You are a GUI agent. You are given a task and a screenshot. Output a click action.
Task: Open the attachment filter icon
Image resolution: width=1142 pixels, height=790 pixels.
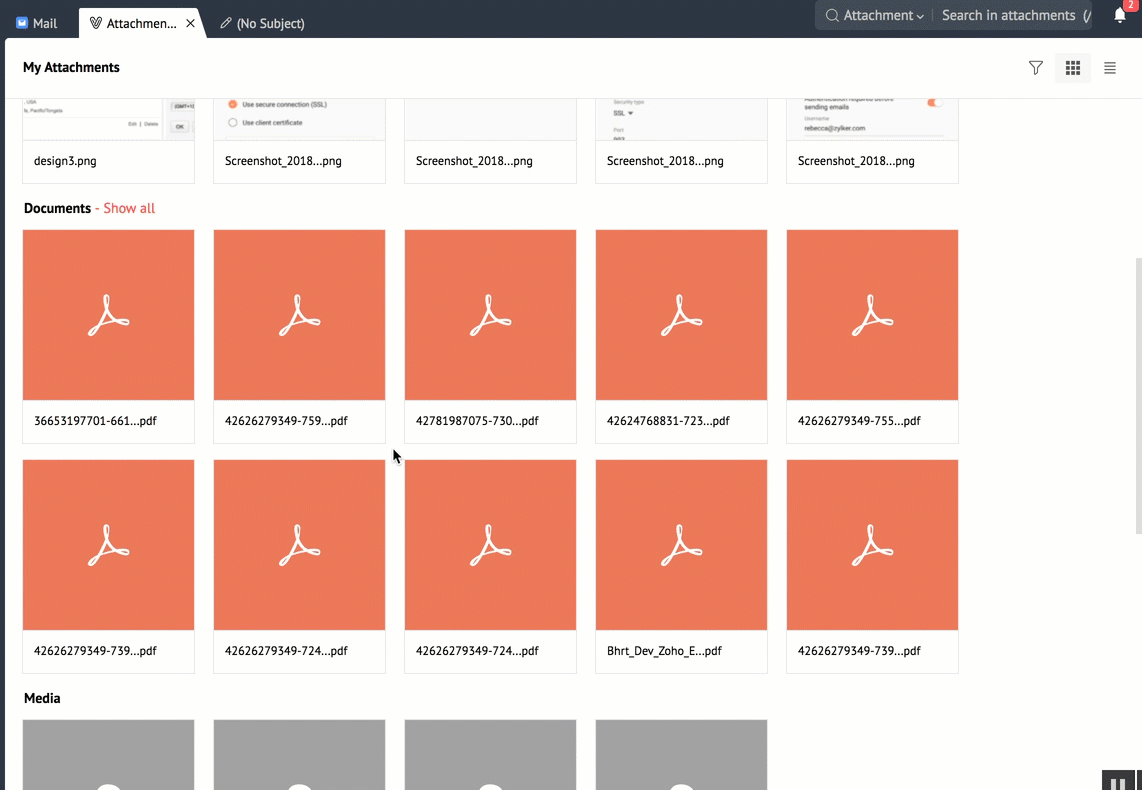1035,68
